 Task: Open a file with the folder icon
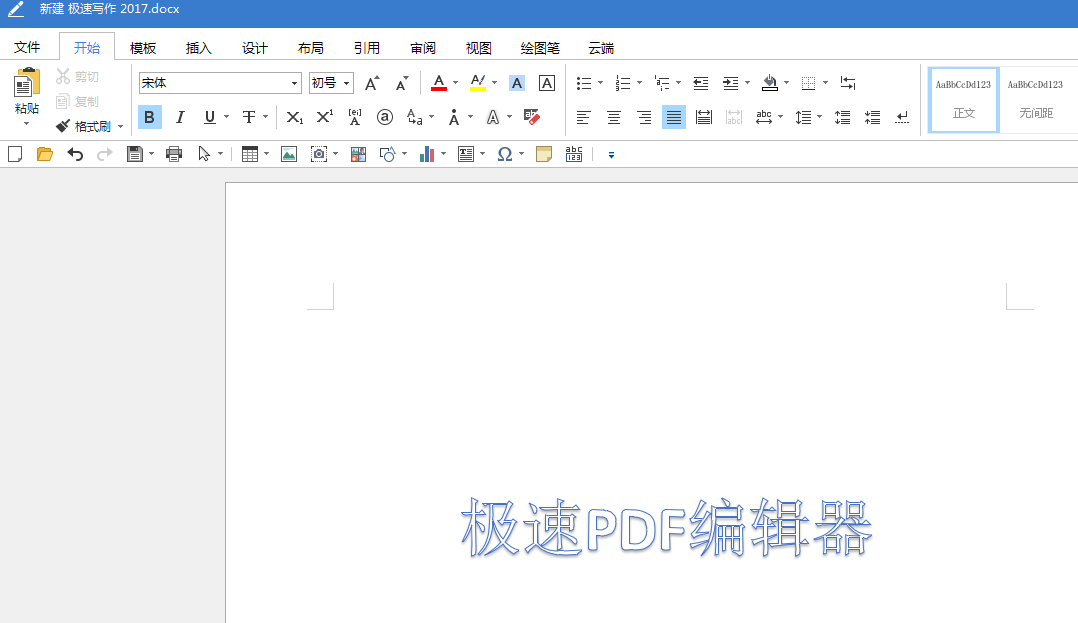click(x=45, y=154)
